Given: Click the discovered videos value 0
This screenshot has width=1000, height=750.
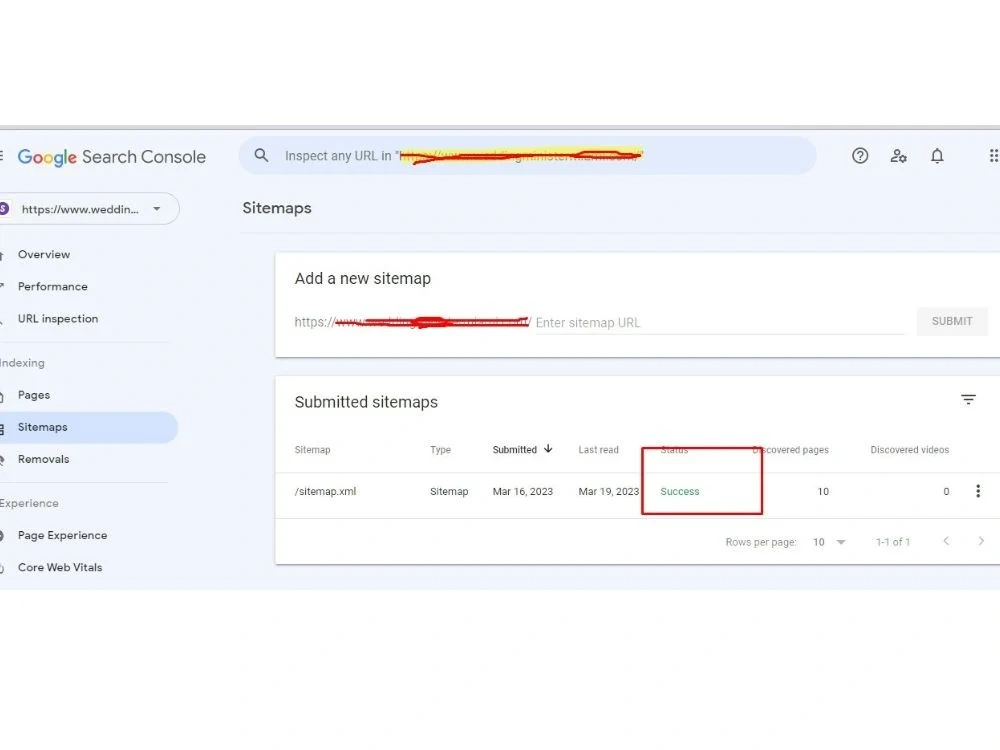Looking at the screenshot, I should (x=946, y=491).
